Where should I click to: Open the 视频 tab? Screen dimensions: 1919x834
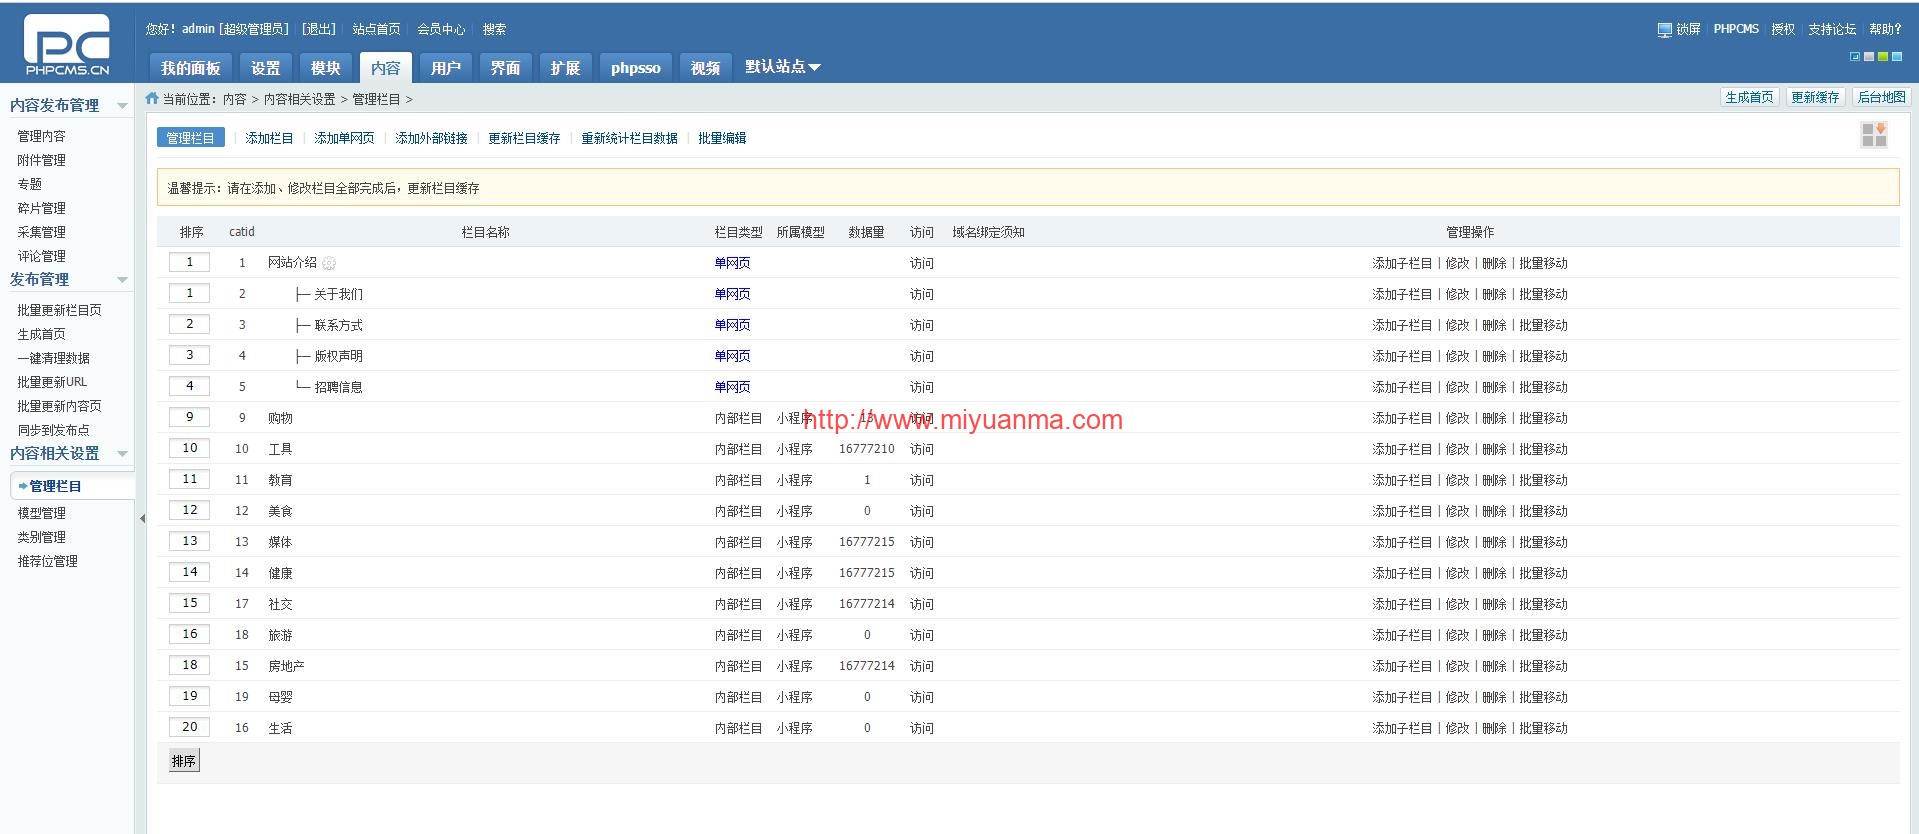coord(706,67)
